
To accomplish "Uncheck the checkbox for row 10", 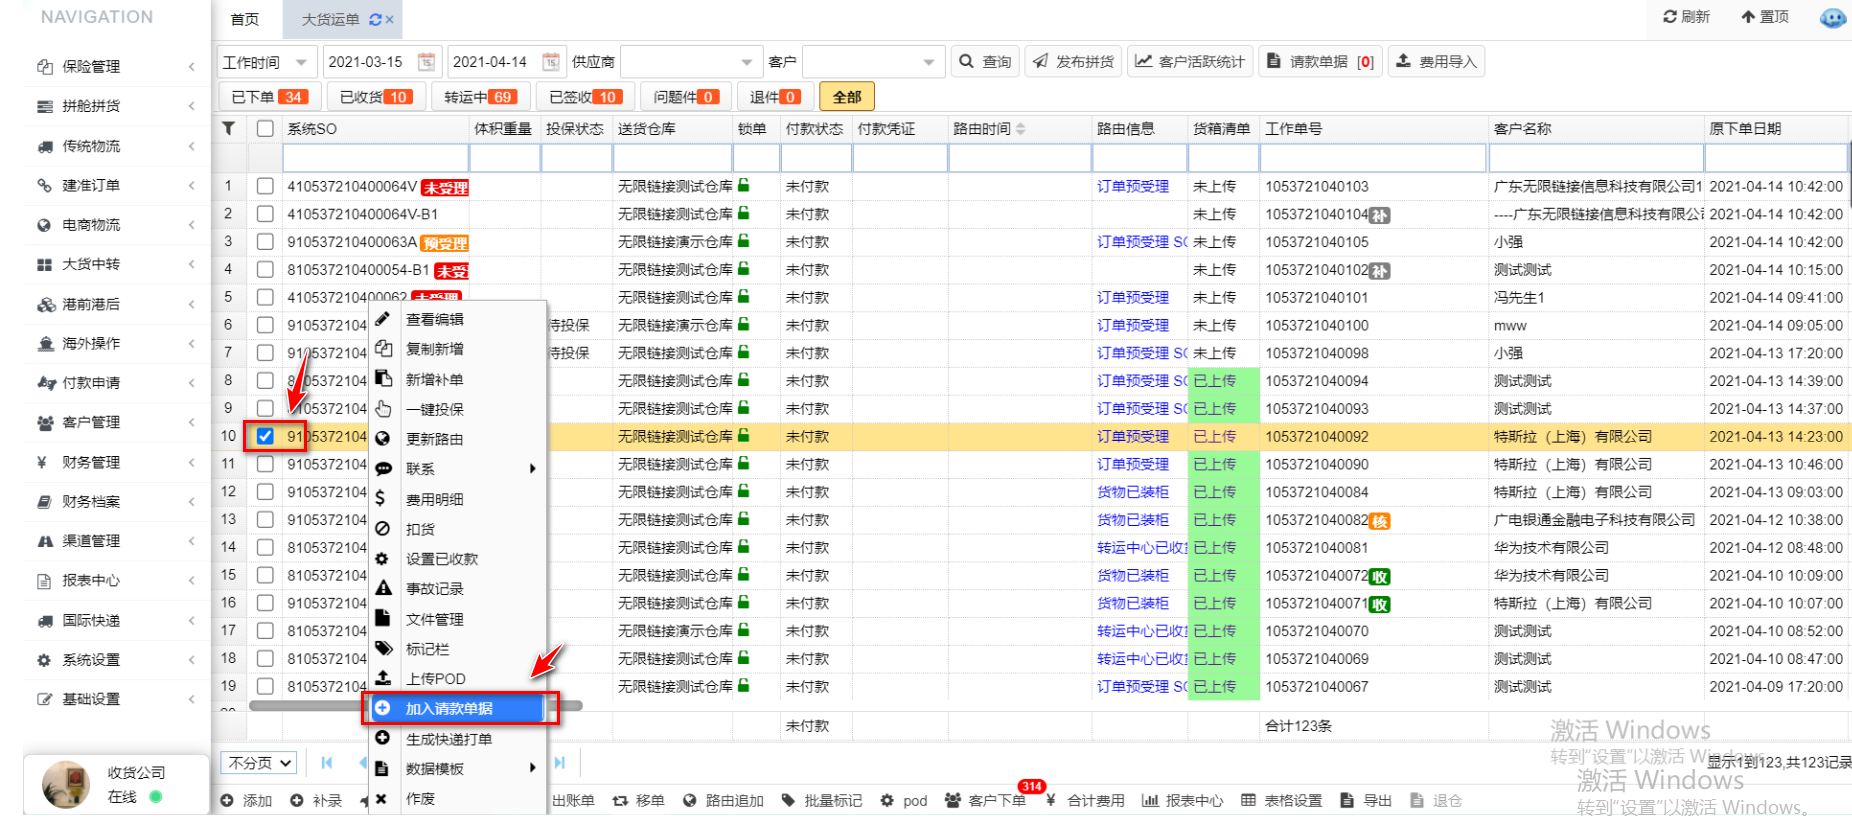I will point(265,436).
